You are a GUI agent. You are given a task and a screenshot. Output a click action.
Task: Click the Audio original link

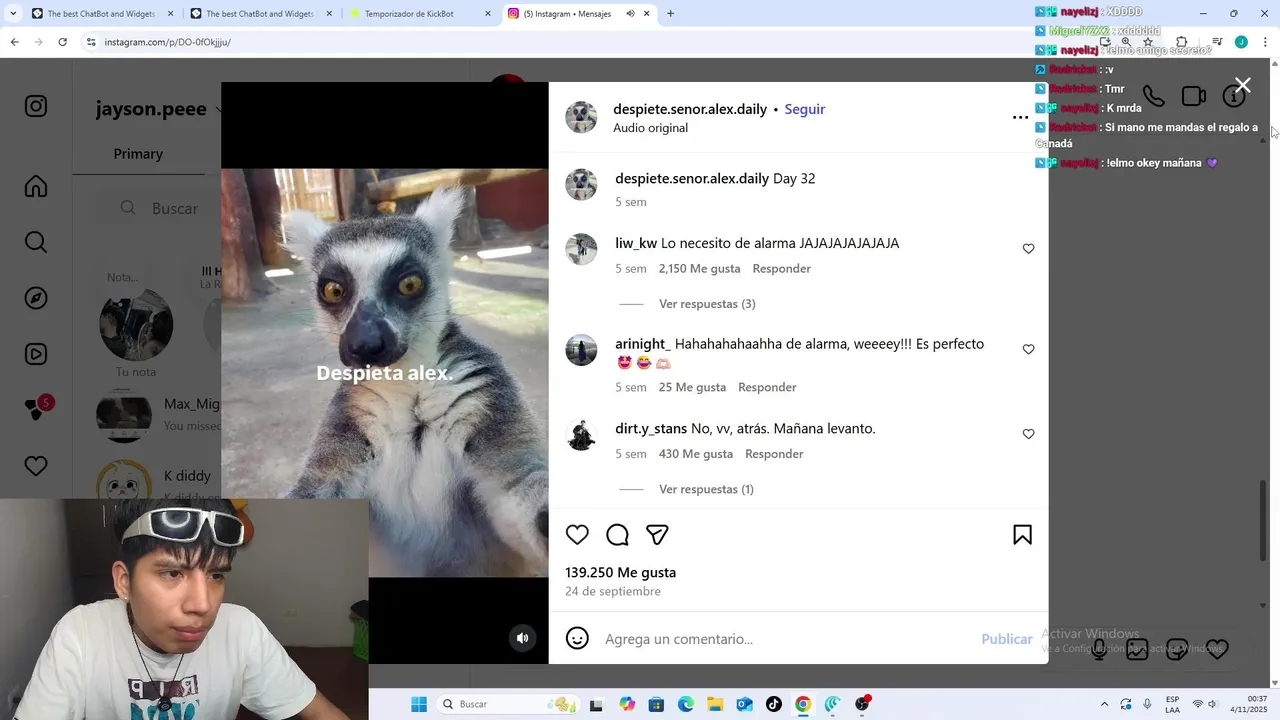[650, 128]
